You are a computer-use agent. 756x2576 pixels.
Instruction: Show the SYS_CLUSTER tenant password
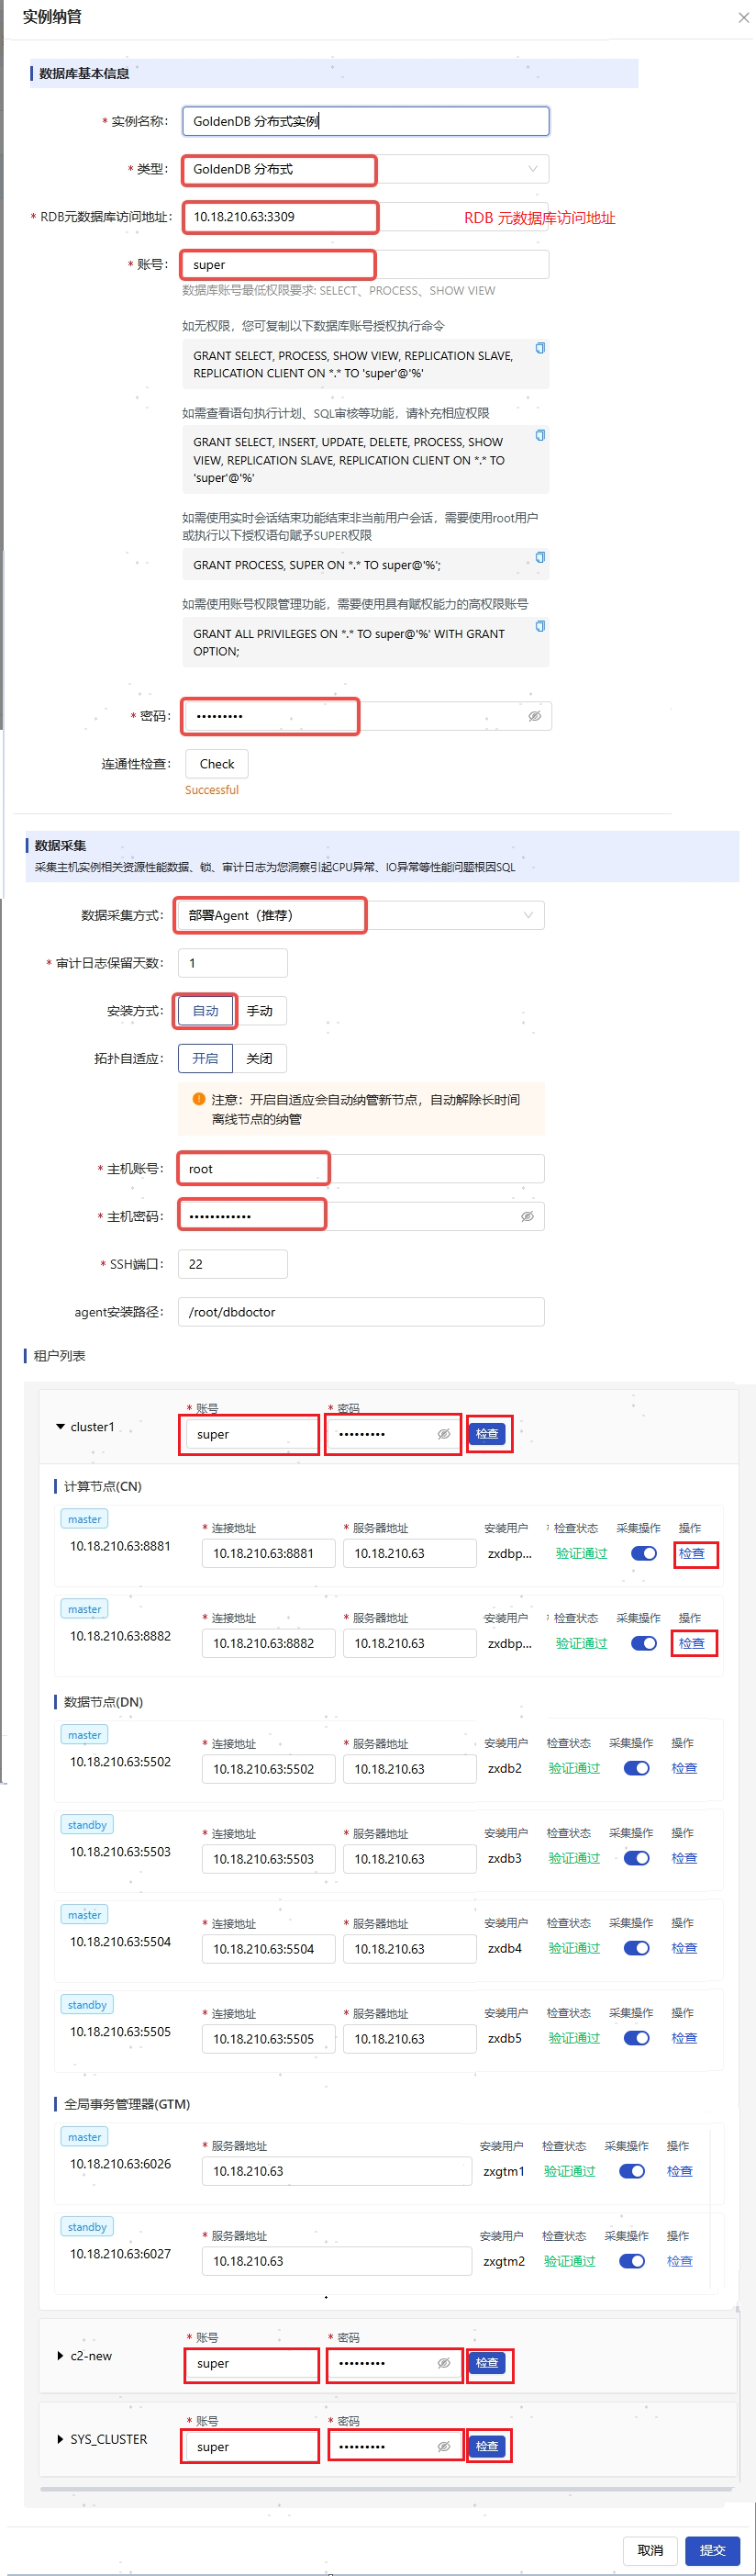pos(444,2446)
